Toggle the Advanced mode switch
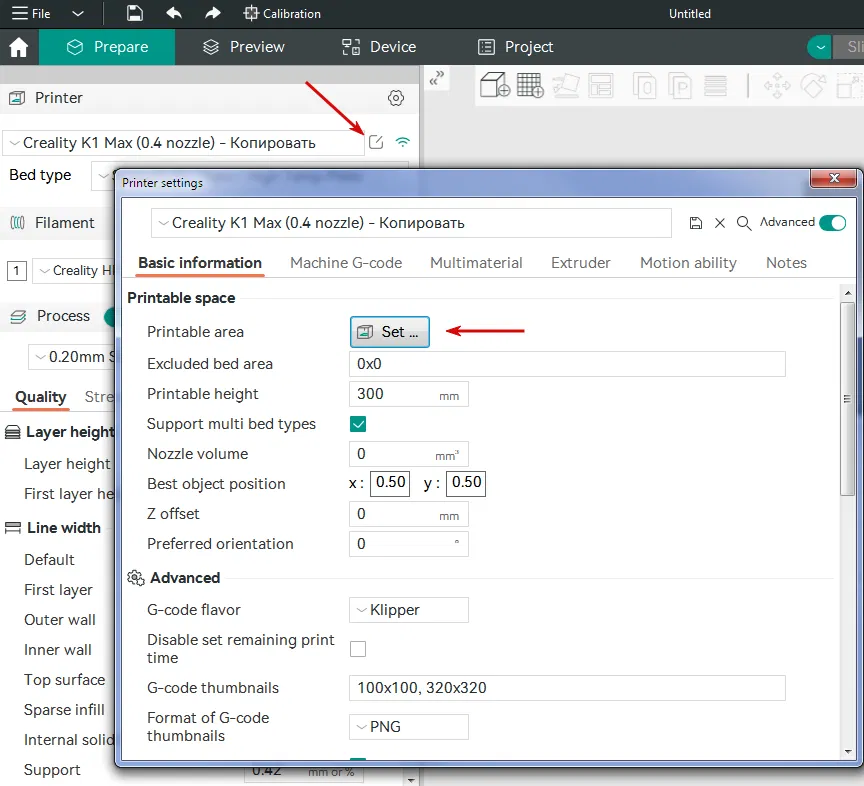This screenshot has height=786, width=864. (x=832, y=223)
